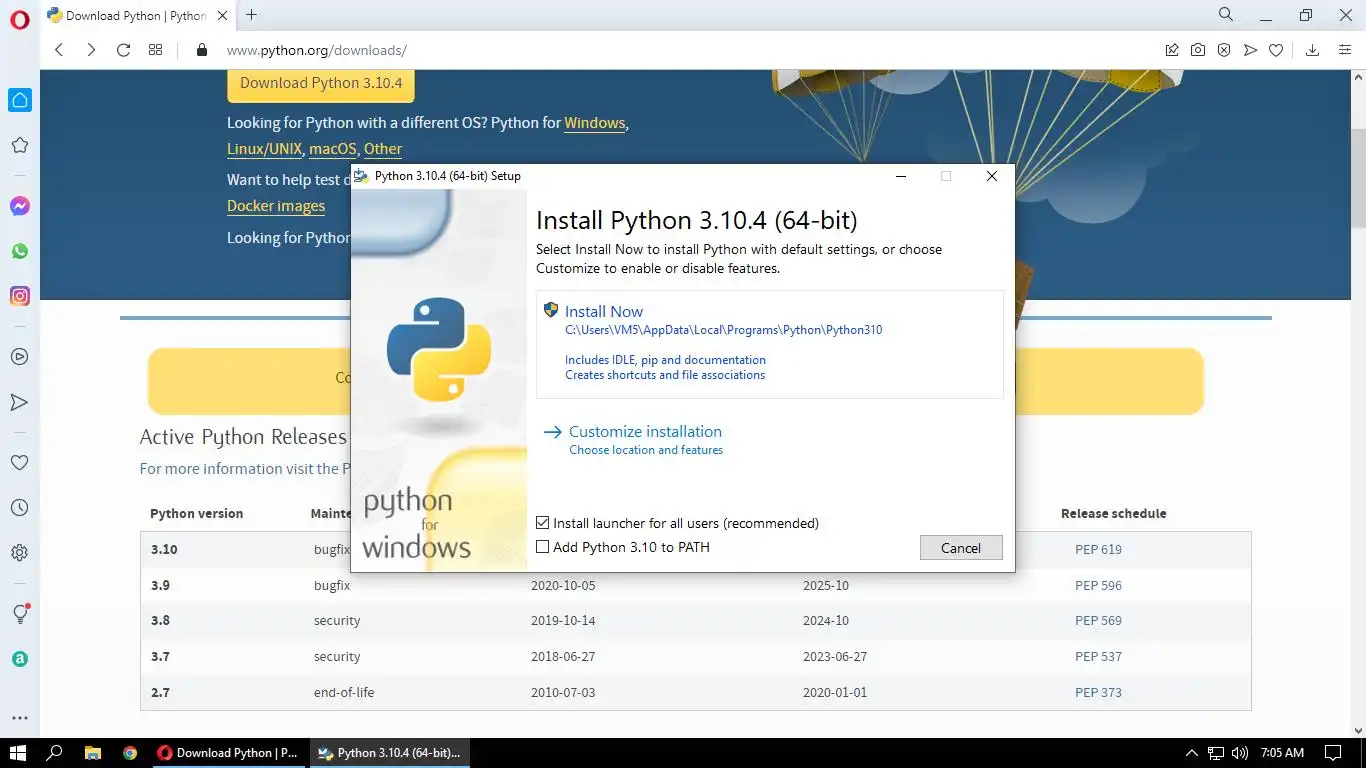Click Python version 3.10 table cell
The height and width of the screenshot is (768, 1366).
click(164, 550)
